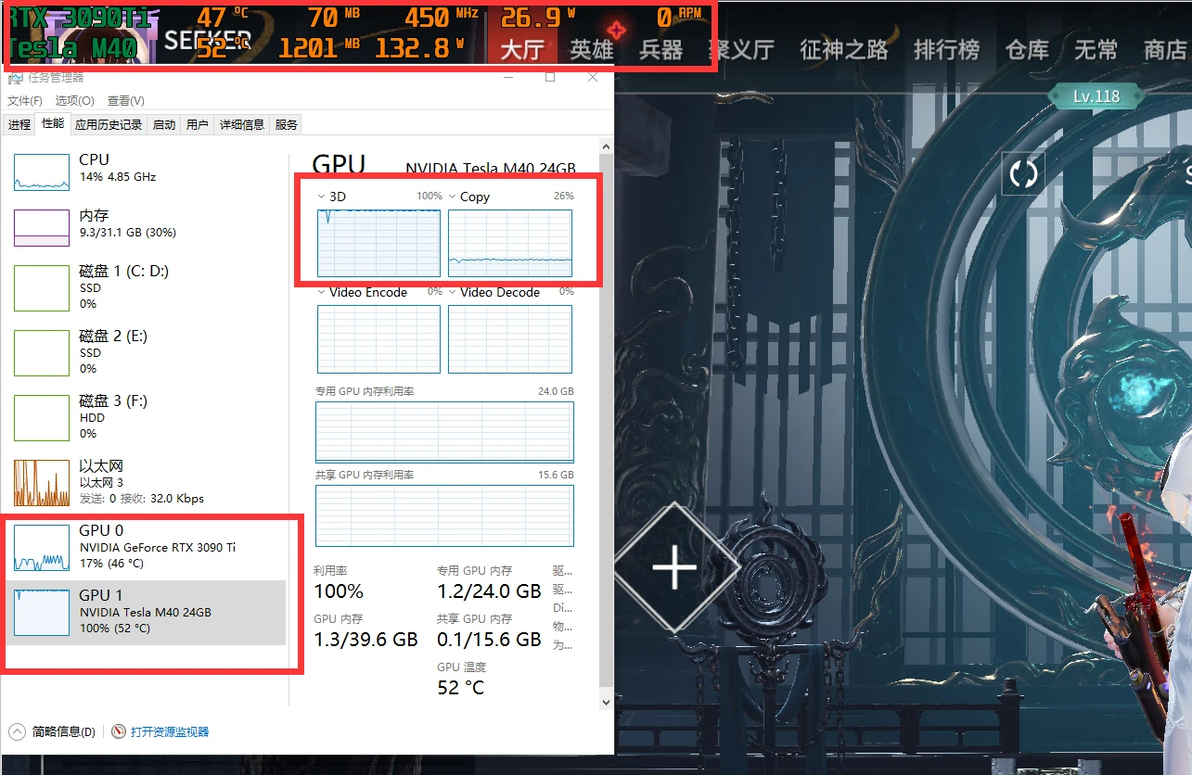This screenshot has height=775, width=1192.
Task: Switch to the 进程 tab
Action: coord(20,125)
